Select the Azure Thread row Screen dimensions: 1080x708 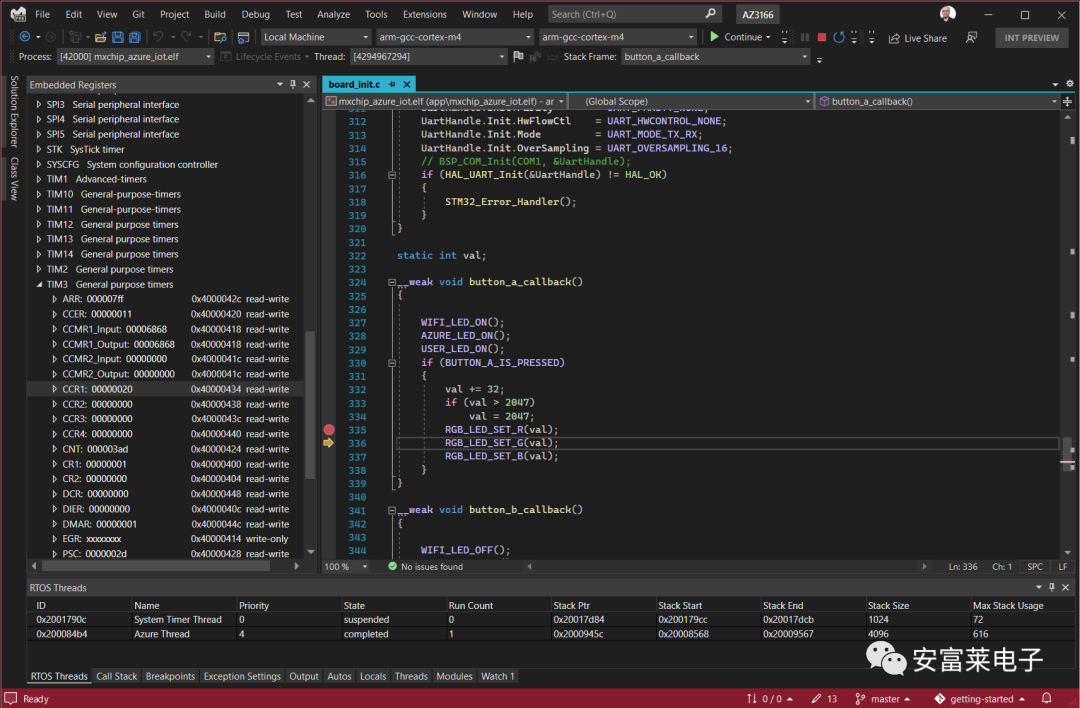(x=551, y=634)
